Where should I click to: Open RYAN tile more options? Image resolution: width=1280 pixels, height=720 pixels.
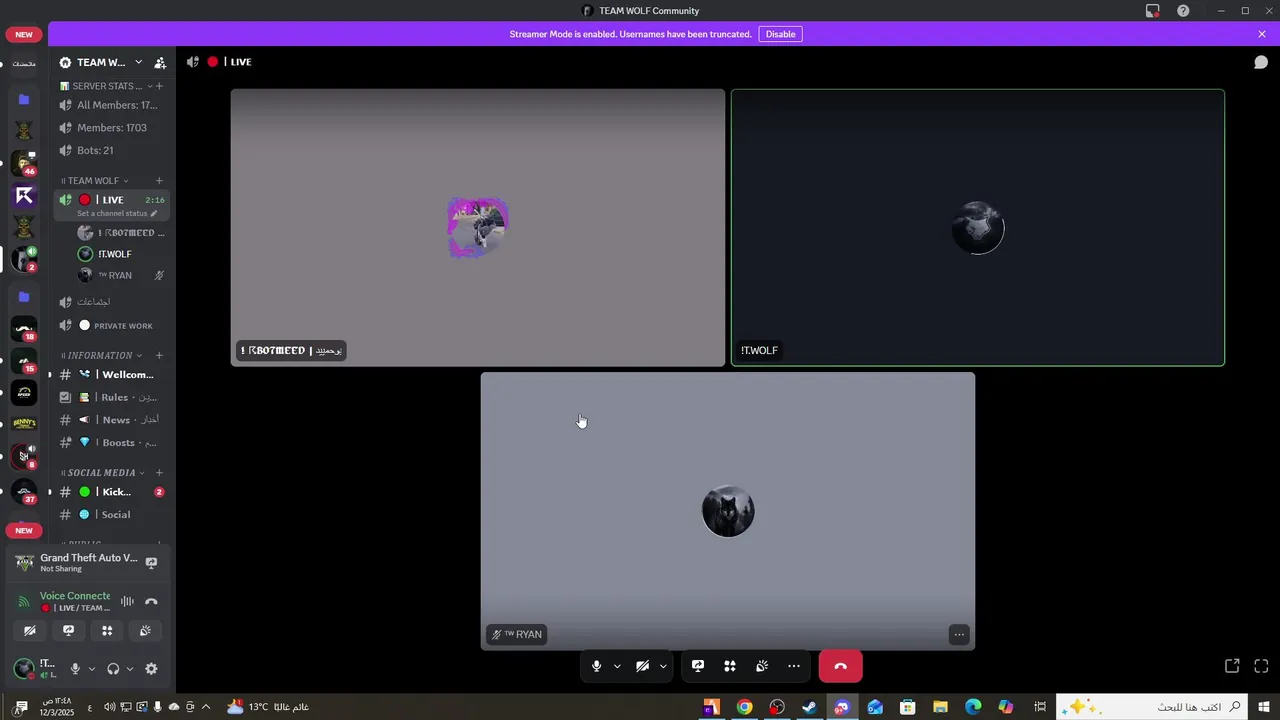tap(959, 634)
